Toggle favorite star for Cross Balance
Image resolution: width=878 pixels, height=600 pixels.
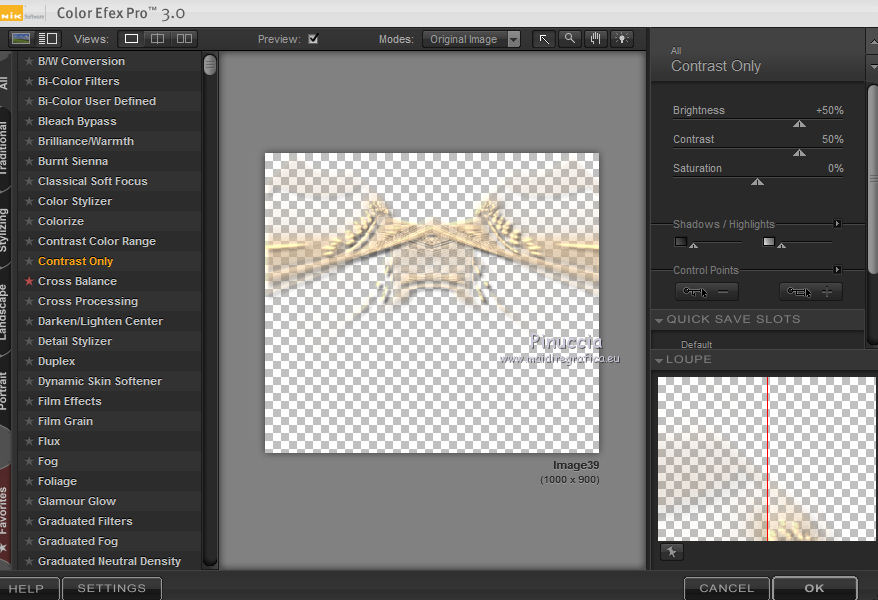pyautogui.click(x=29, y=281)
